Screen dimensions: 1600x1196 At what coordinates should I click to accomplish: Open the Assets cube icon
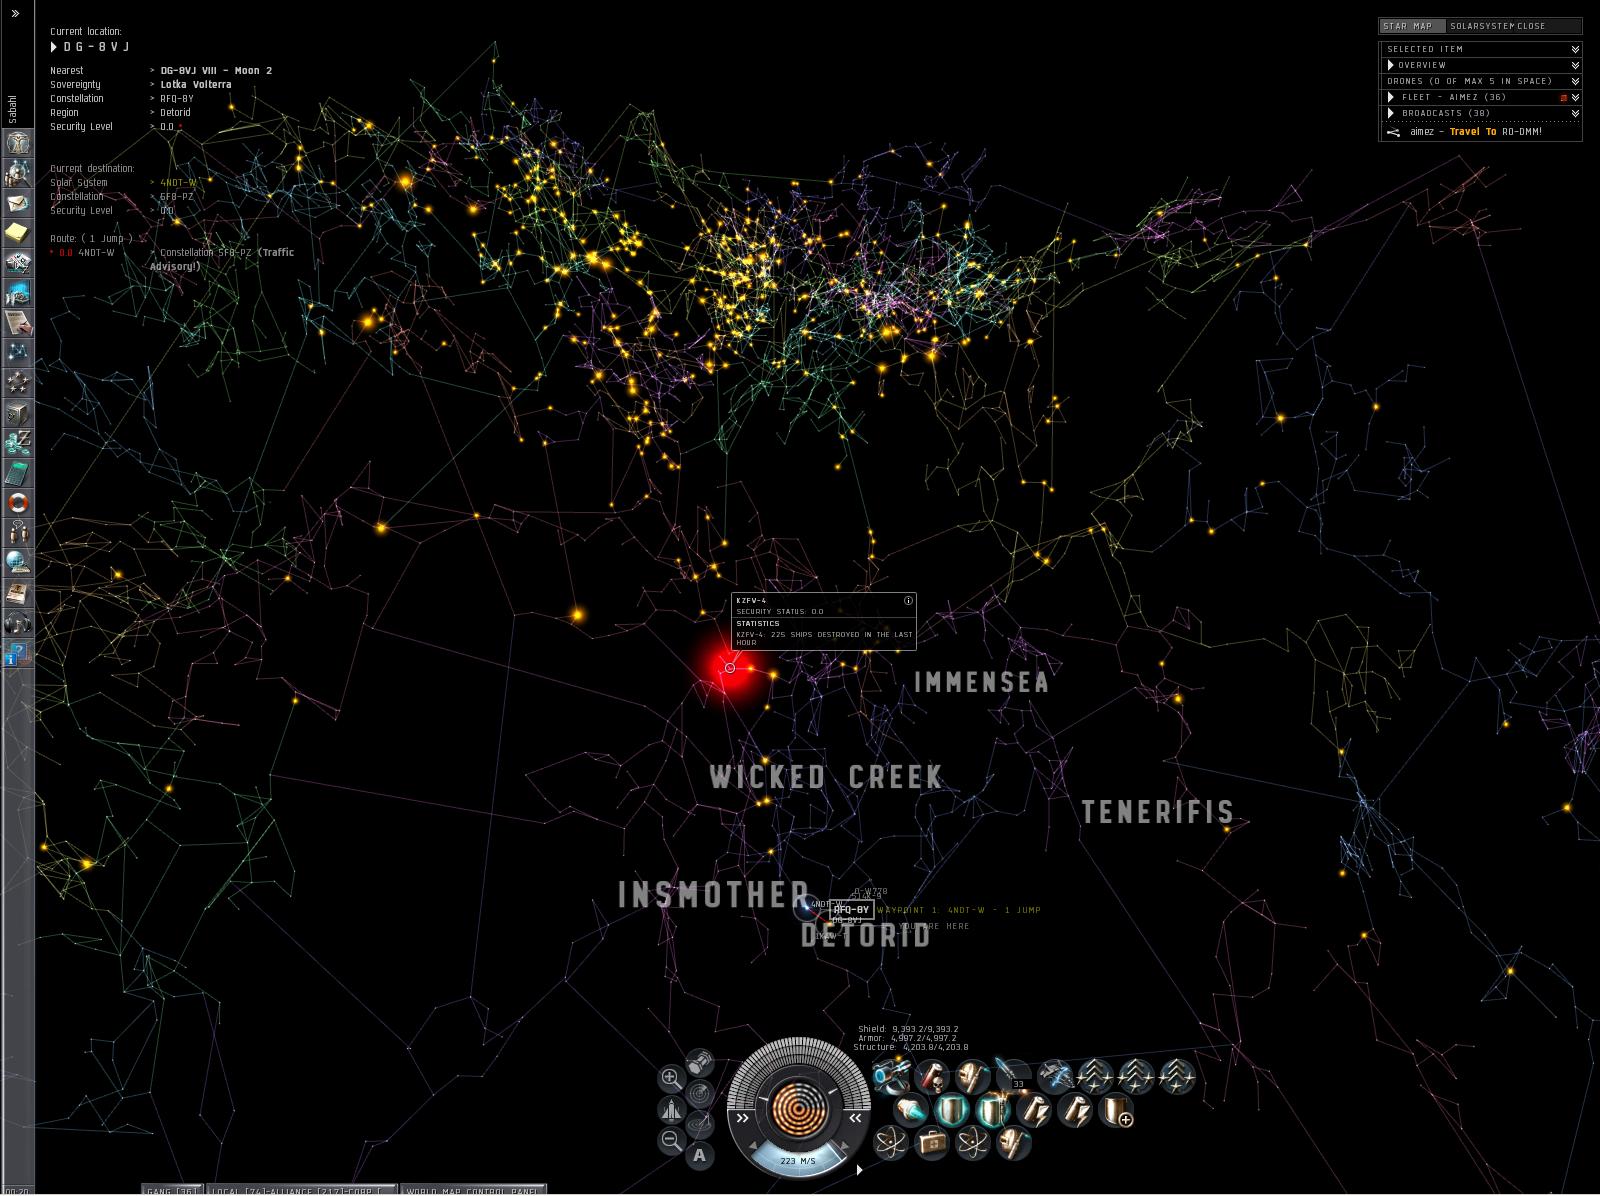click(18, 413)
